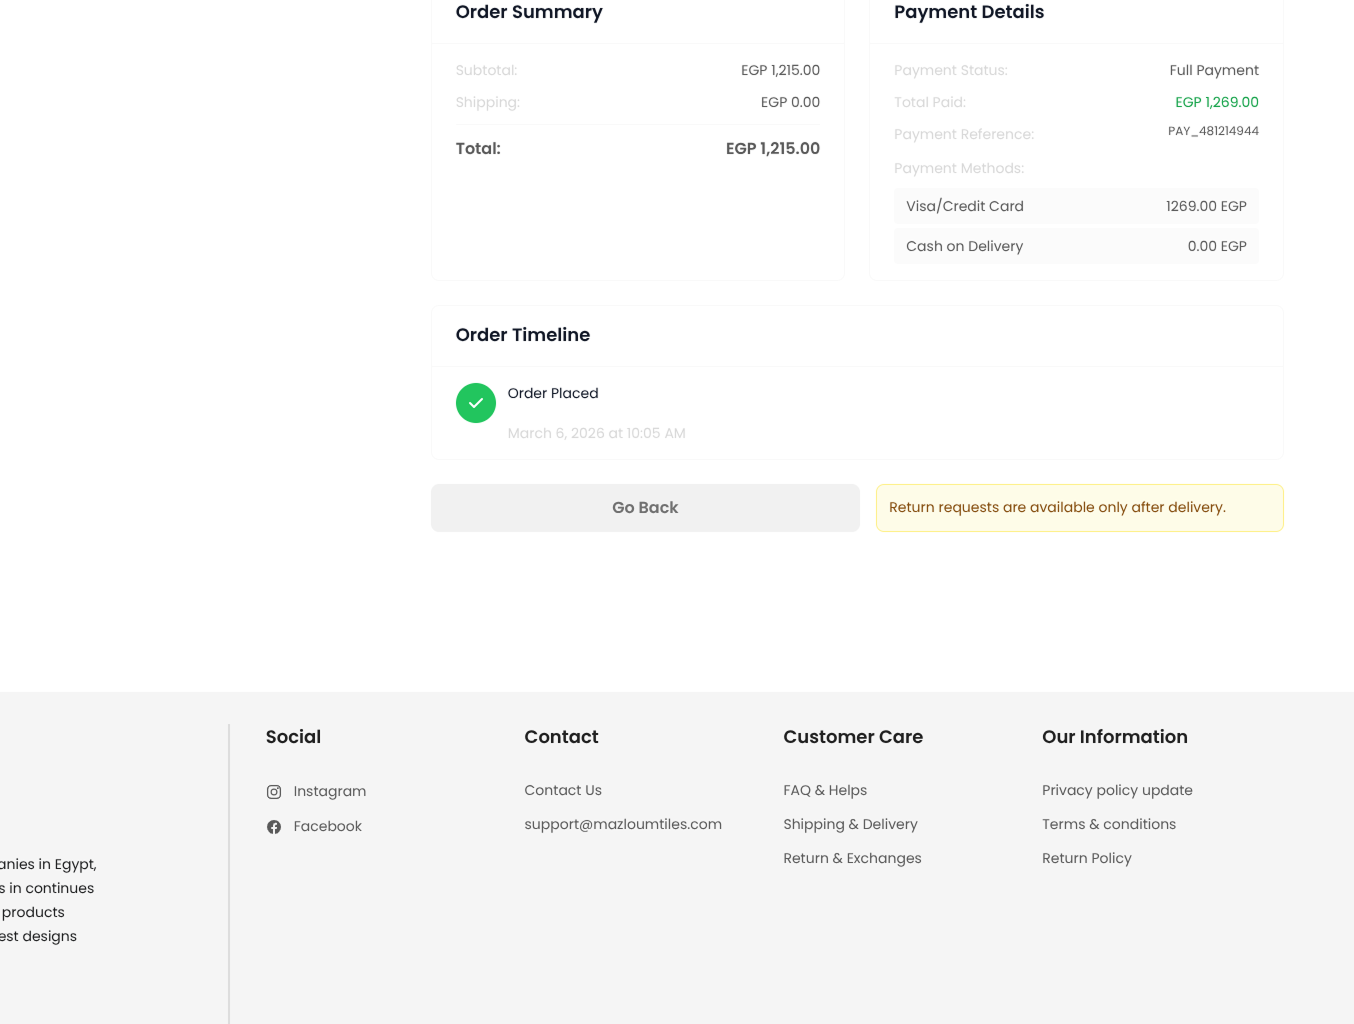This screenshot has width=1354, height=1024.
Task: Go to Return & Exchanges page
Action: click(x=852, y=858)
